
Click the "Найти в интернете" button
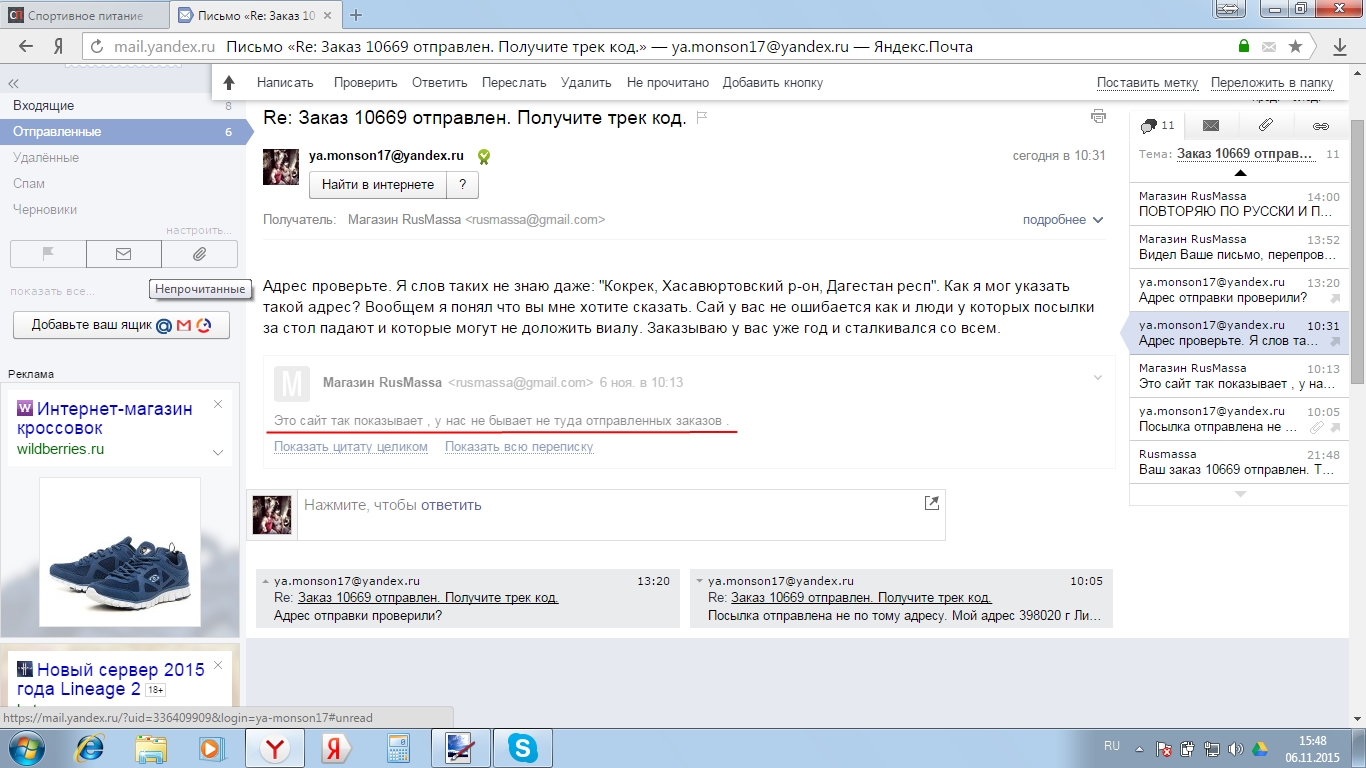click(377, 185)
